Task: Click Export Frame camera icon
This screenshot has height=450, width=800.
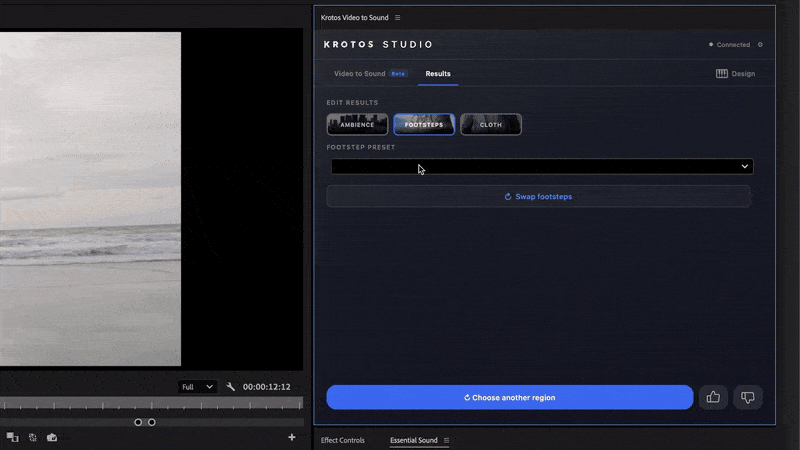Action: click(52, 437)
